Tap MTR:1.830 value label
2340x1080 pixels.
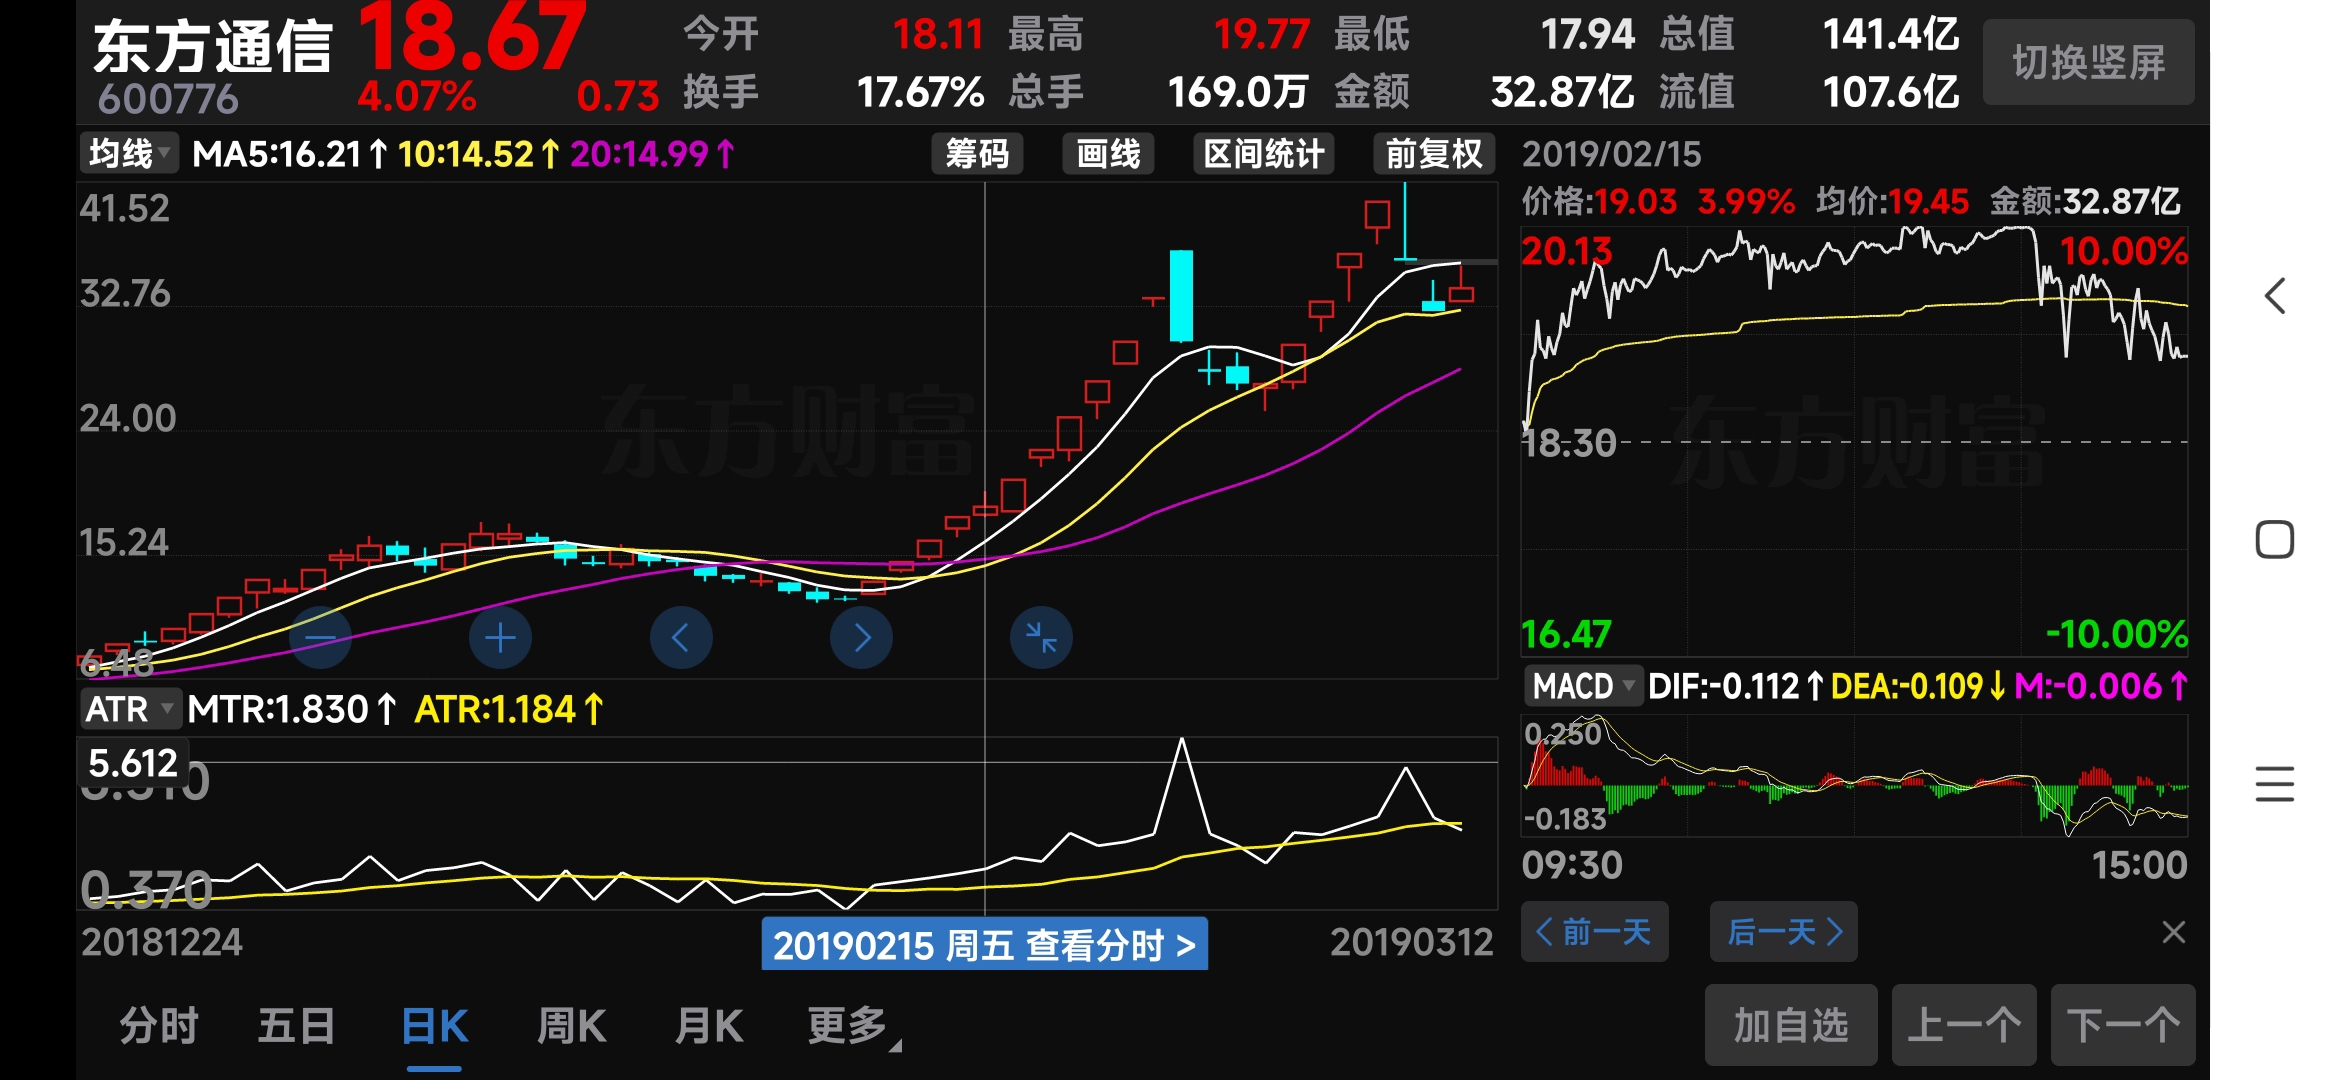coord(292,709)
